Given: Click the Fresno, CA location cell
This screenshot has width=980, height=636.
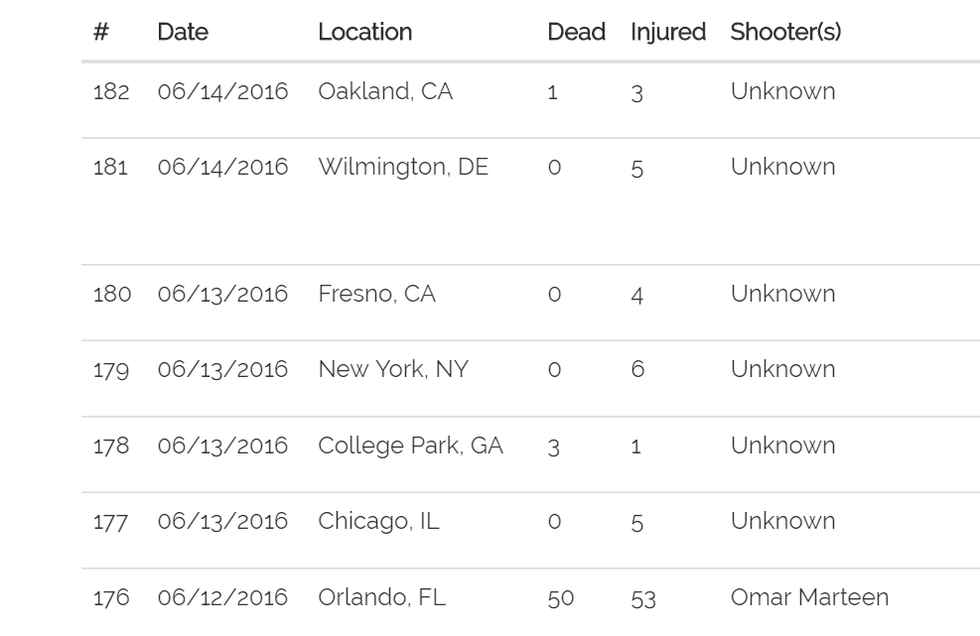Looking at the screenshot, I should click(x=377, y=294).
